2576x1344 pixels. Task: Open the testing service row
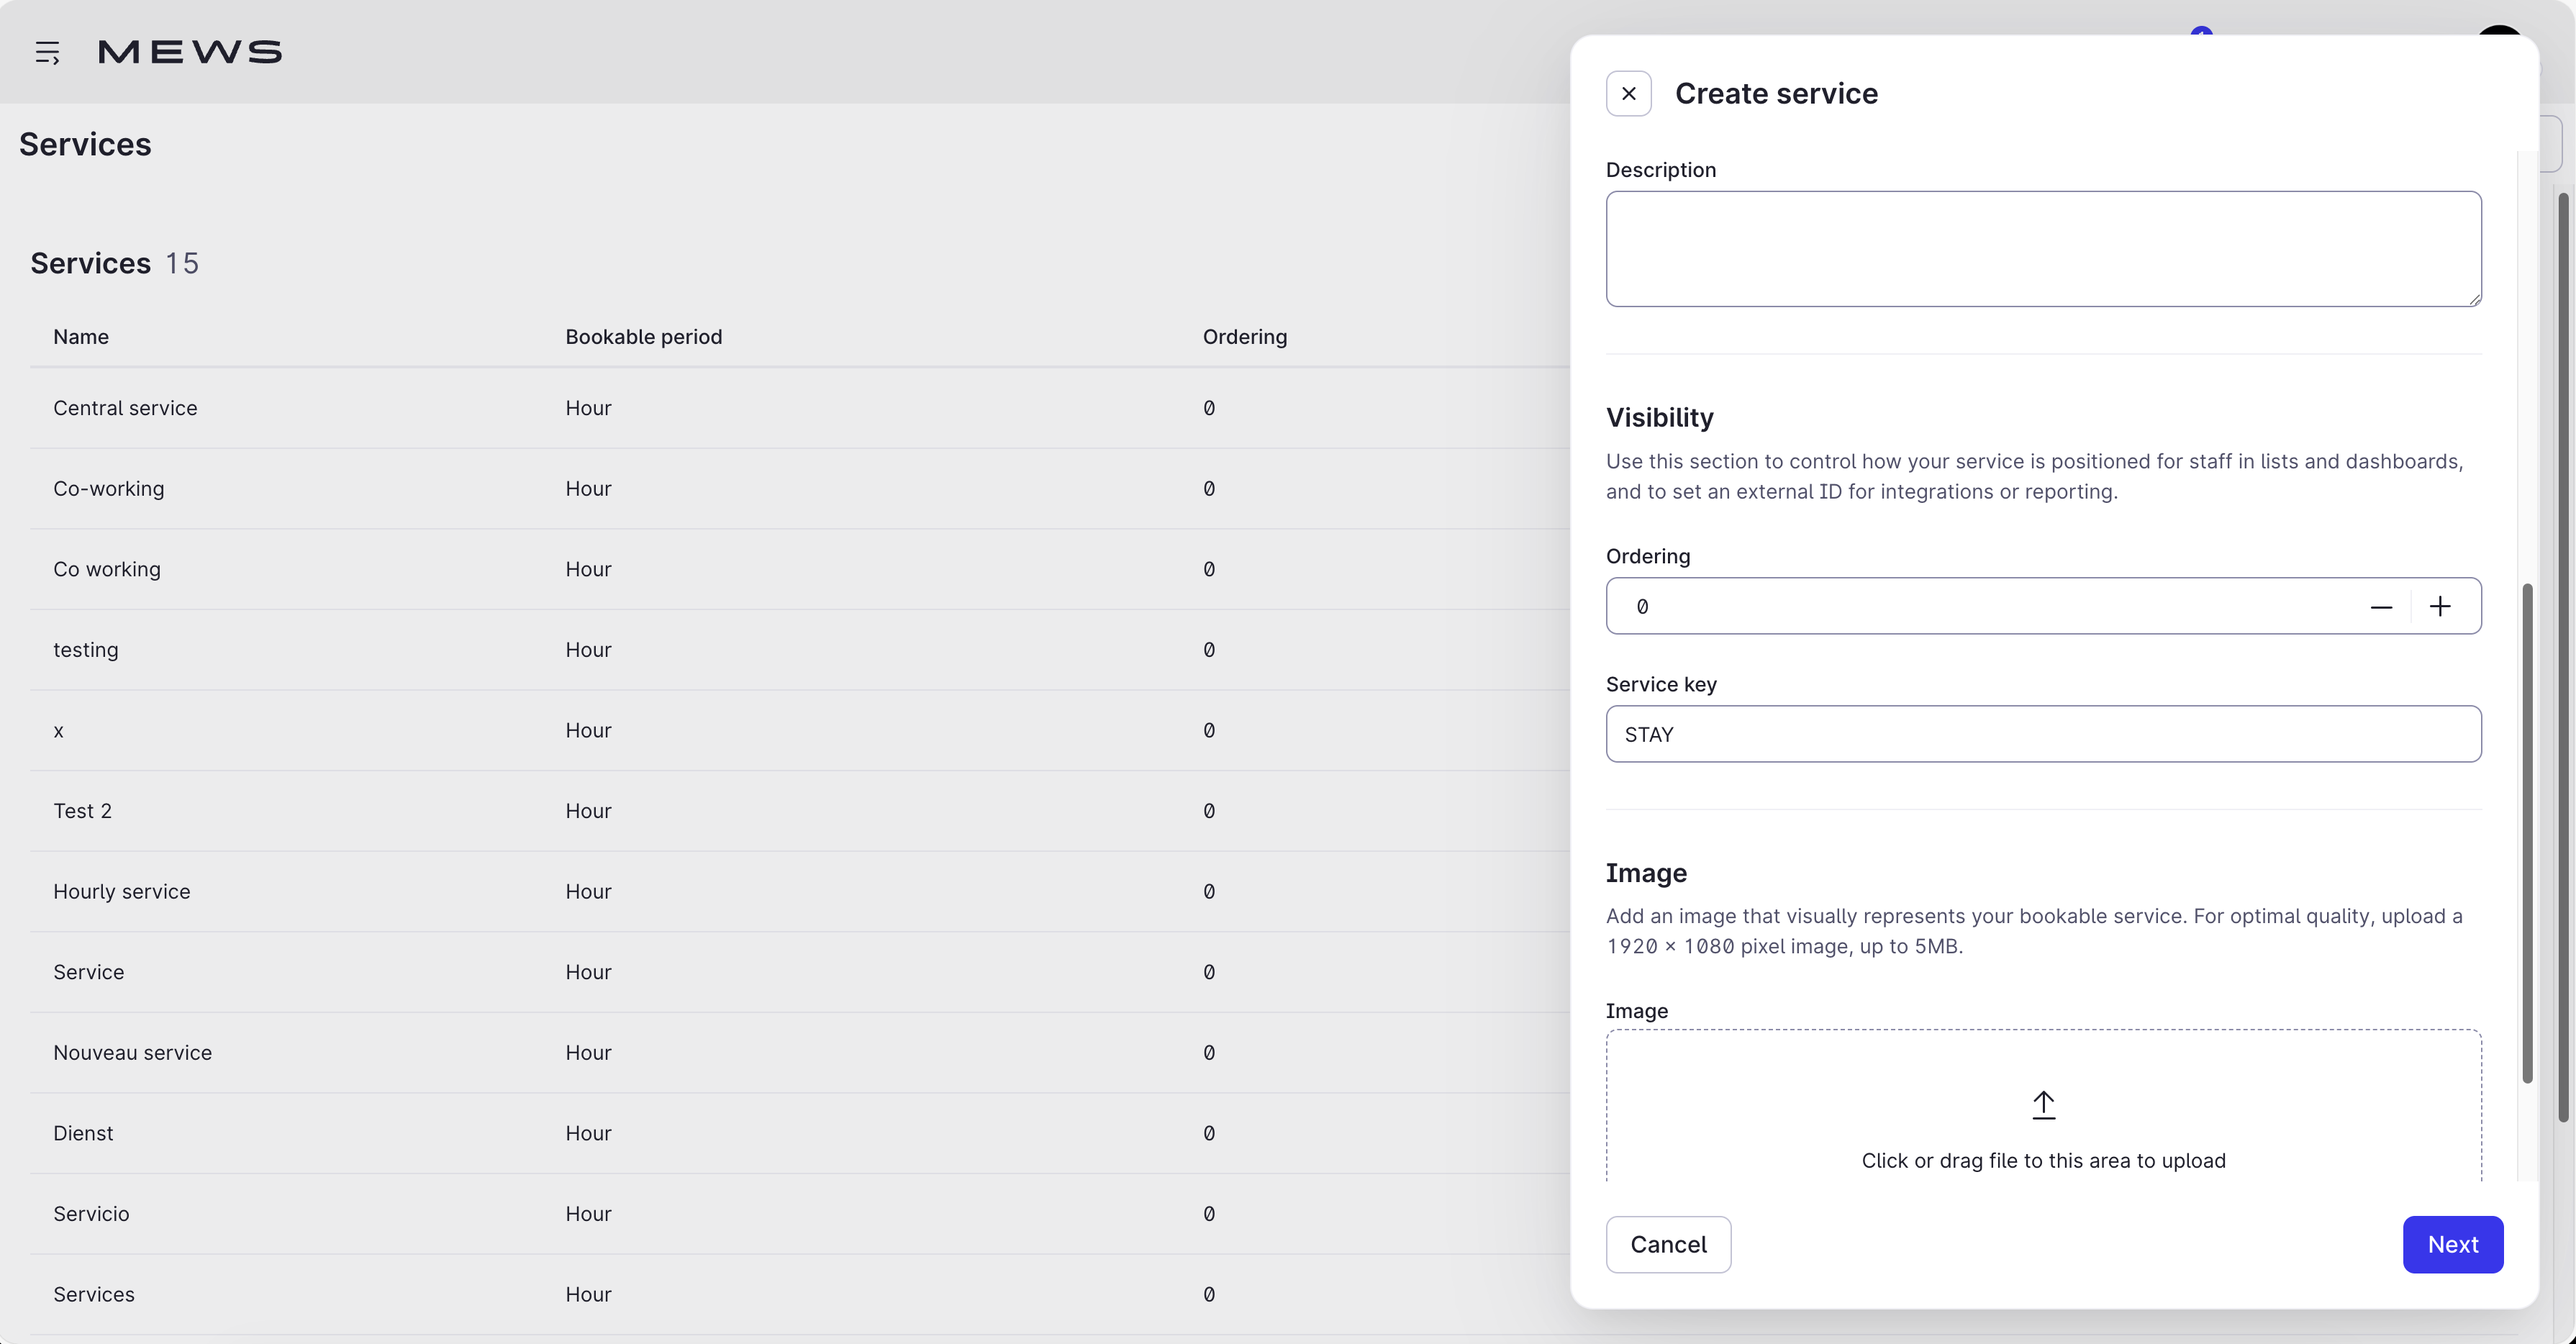point(800,650)
